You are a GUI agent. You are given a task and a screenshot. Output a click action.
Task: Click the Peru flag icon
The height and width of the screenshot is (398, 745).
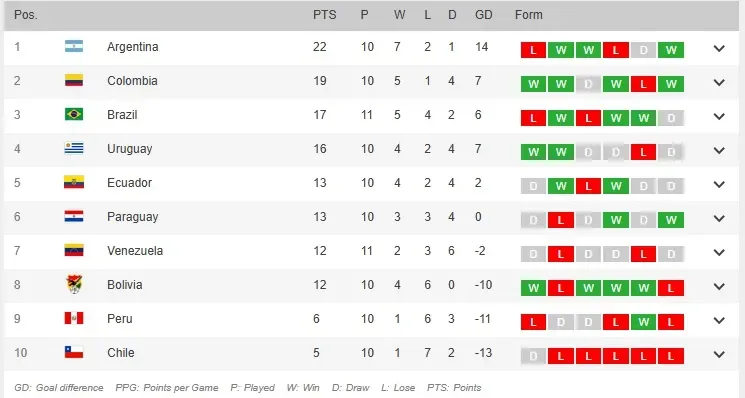click(x=74, y=318)
